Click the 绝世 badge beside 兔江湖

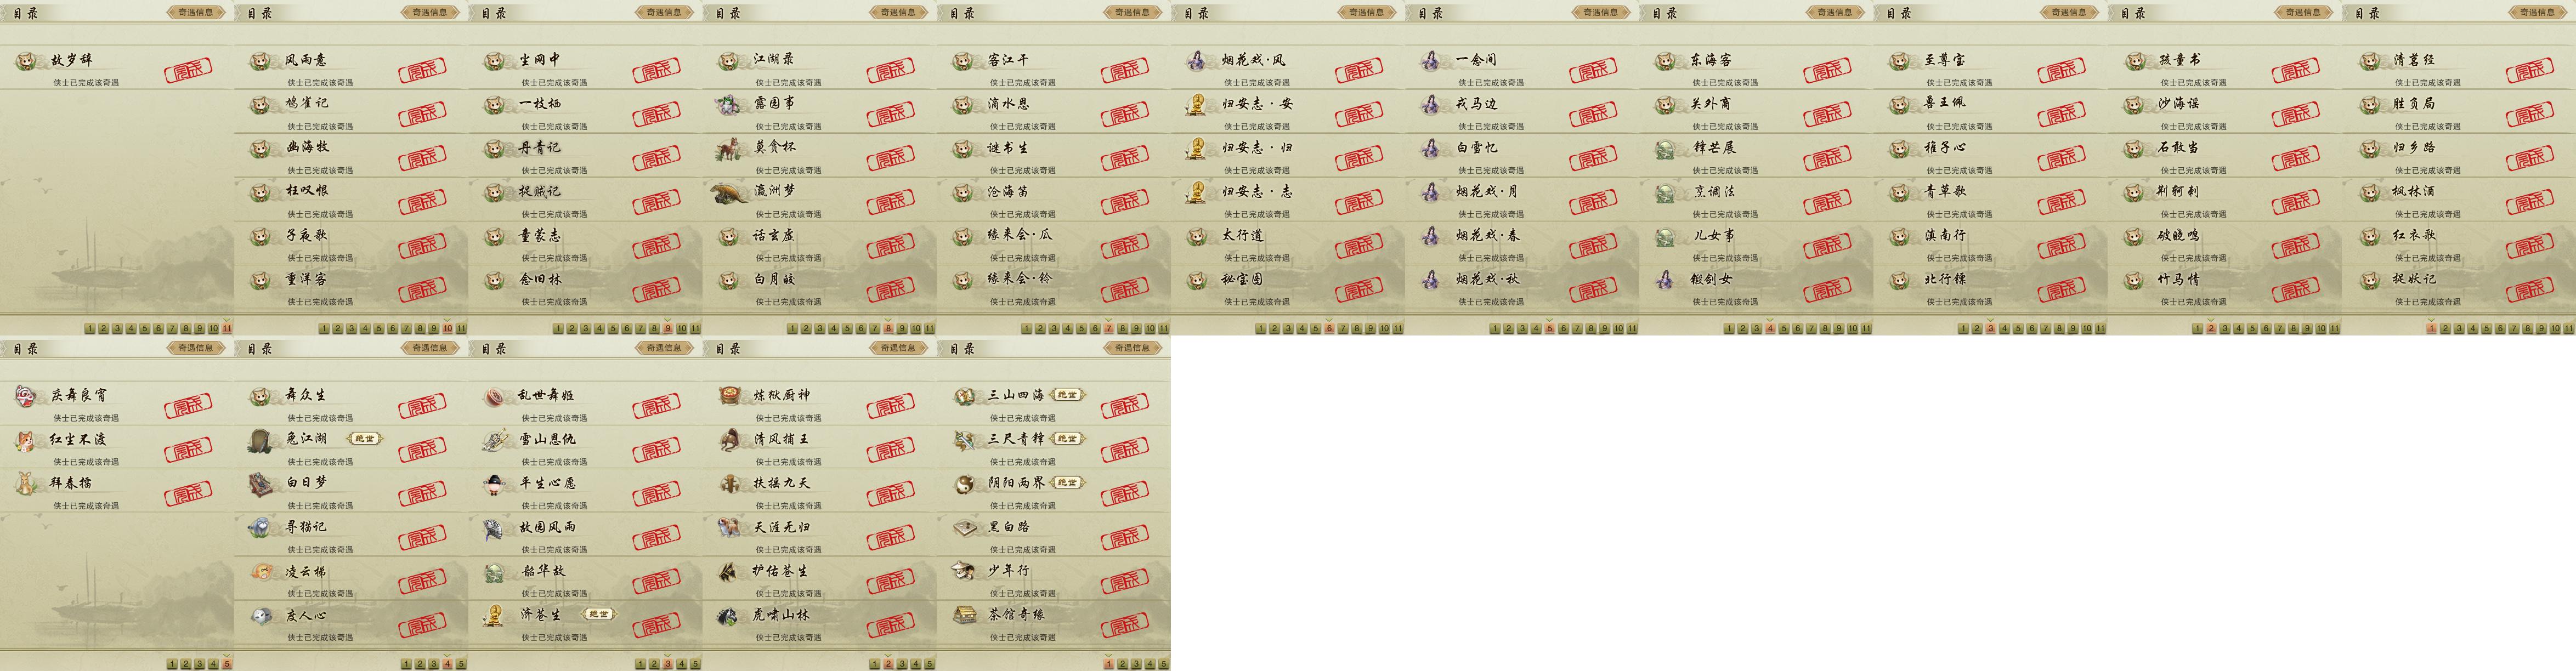point(365,439)
